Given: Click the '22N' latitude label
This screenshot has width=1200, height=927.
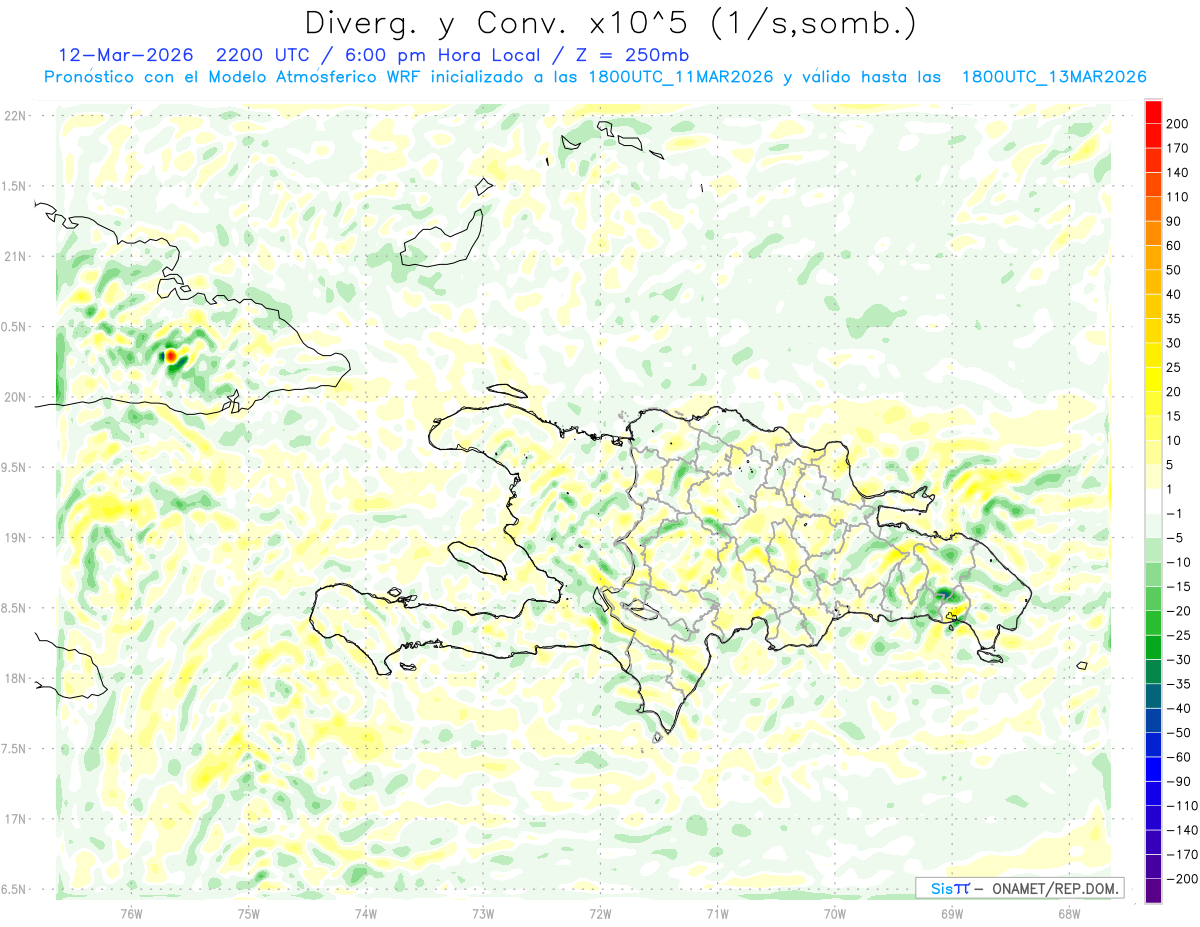Looking at the screenshot, I should tap(15, 116).
